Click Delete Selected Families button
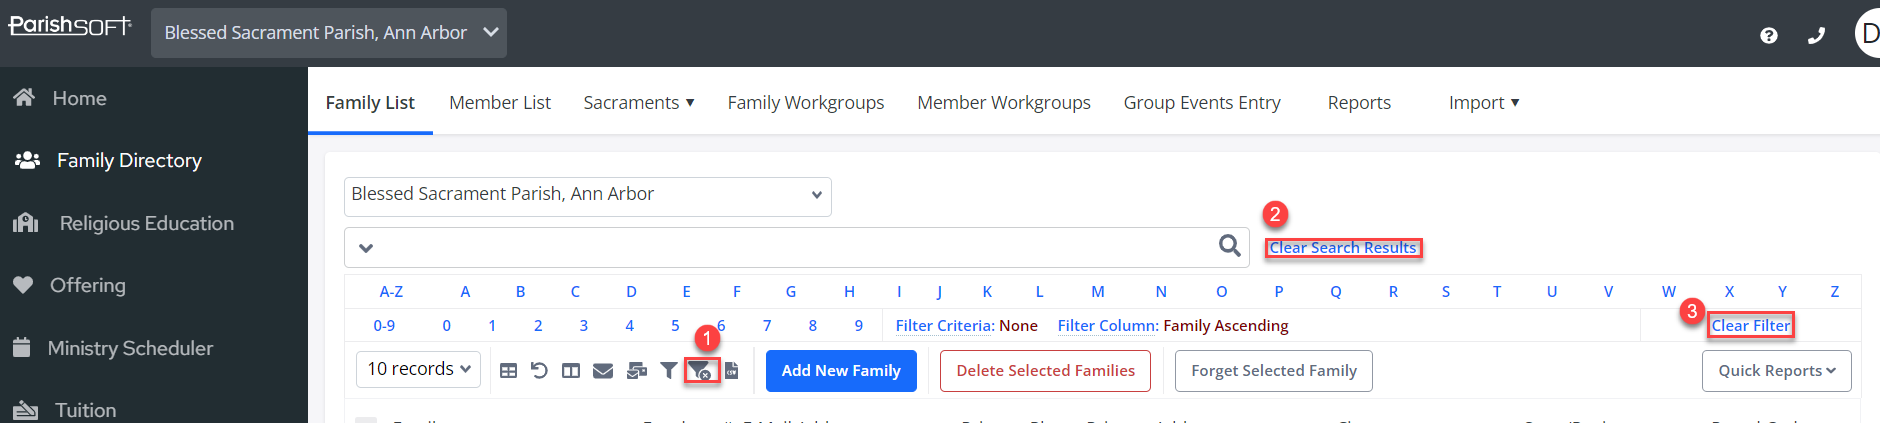The width and height of the screenshot is (1880, 423). click(x=1045, y=371)
